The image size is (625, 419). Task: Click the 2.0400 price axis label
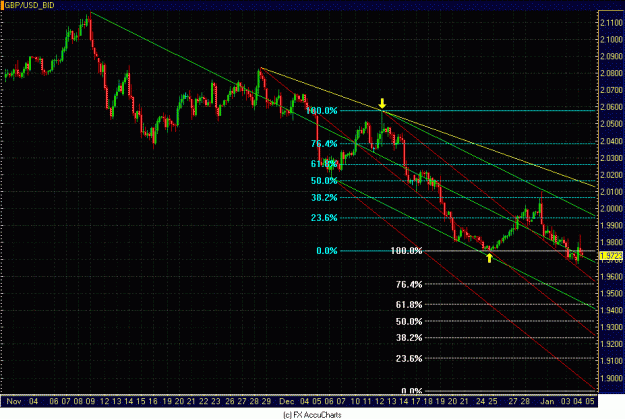coord(611,141)
